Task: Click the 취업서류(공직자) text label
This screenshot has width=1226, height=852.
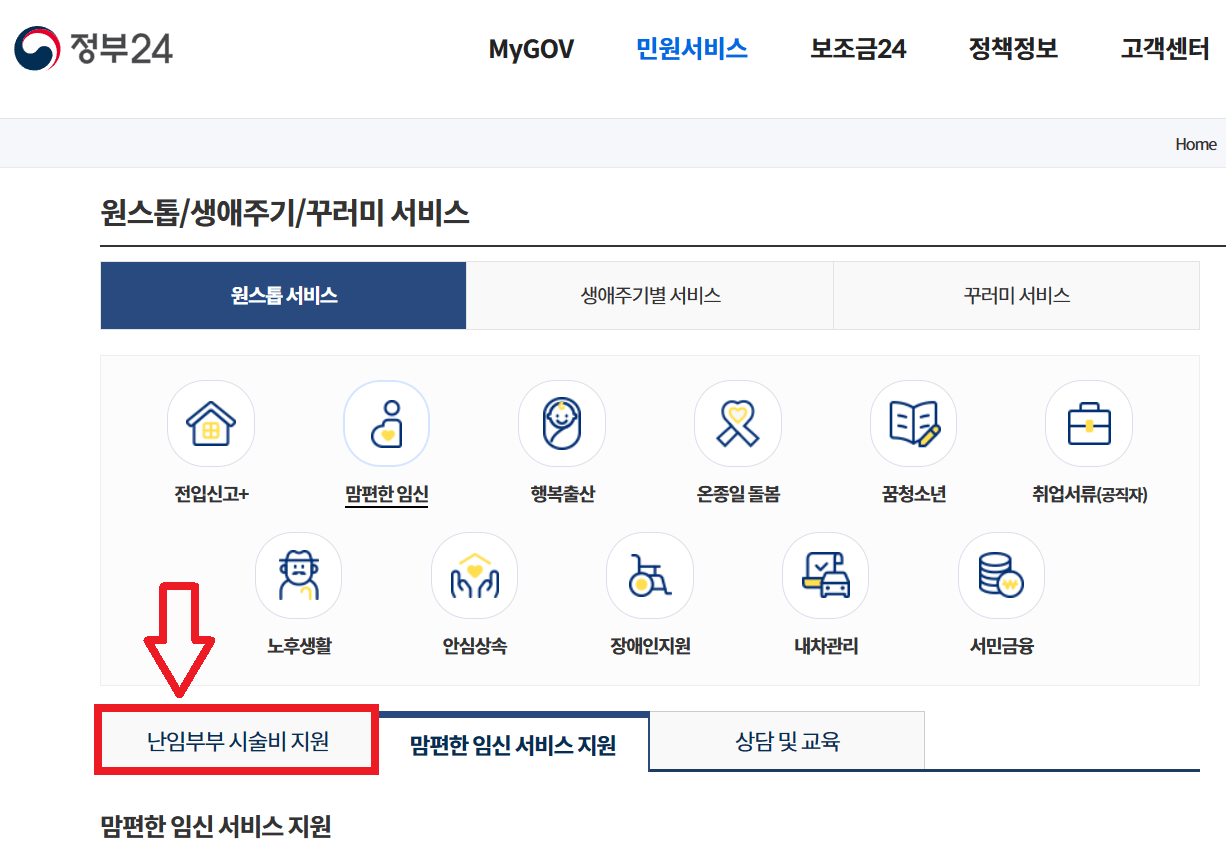Action: point(1089,494)
